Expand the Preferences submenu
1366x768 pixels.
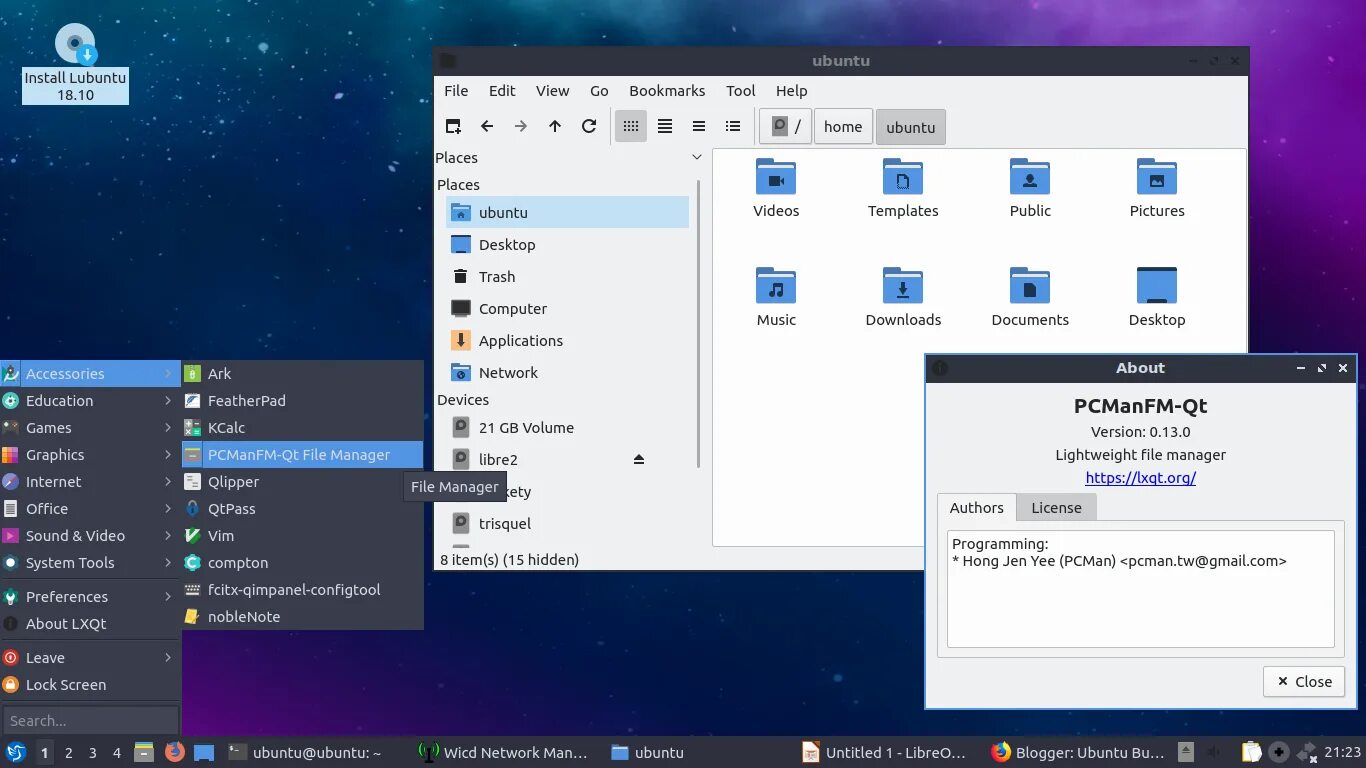click(x=90, y=596)
